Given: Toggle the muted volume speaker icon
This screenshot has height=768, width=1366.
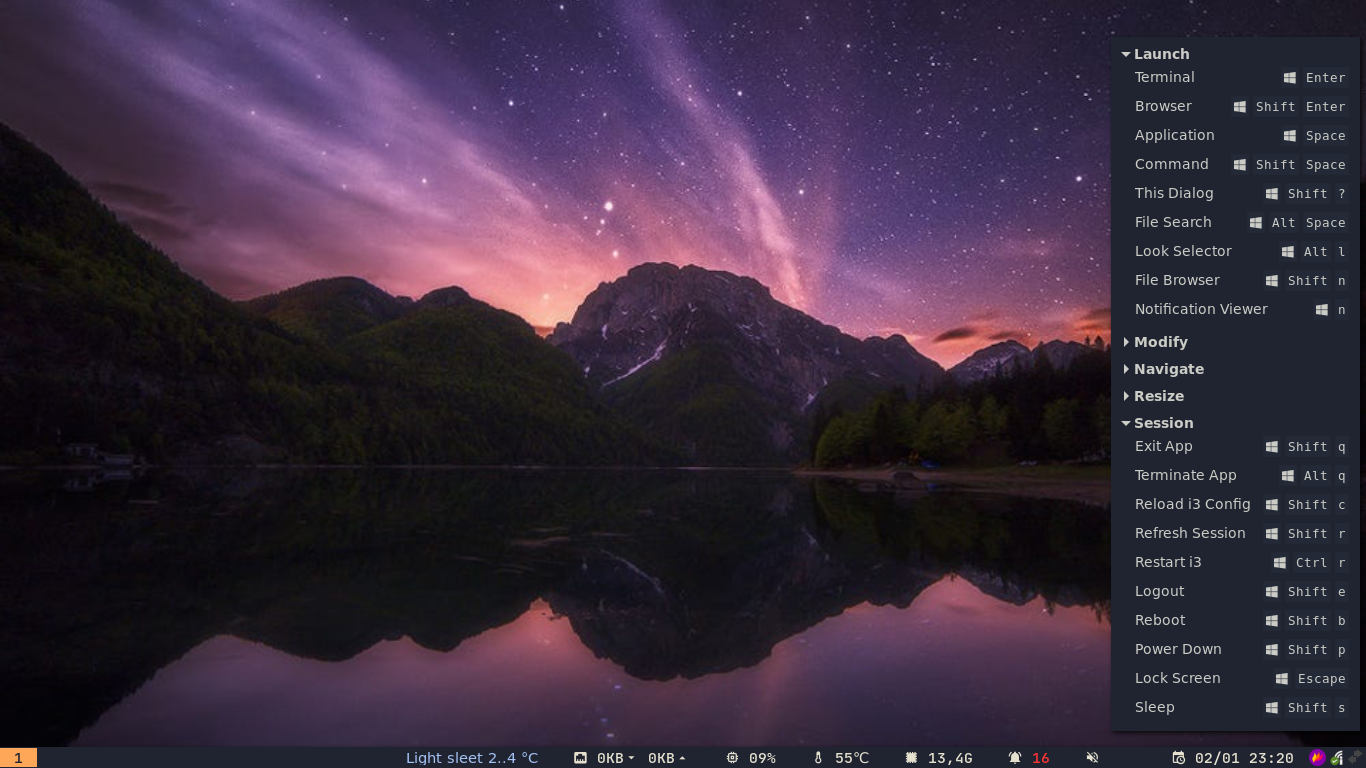Looking at the screenshot, I should point(1092,758).
